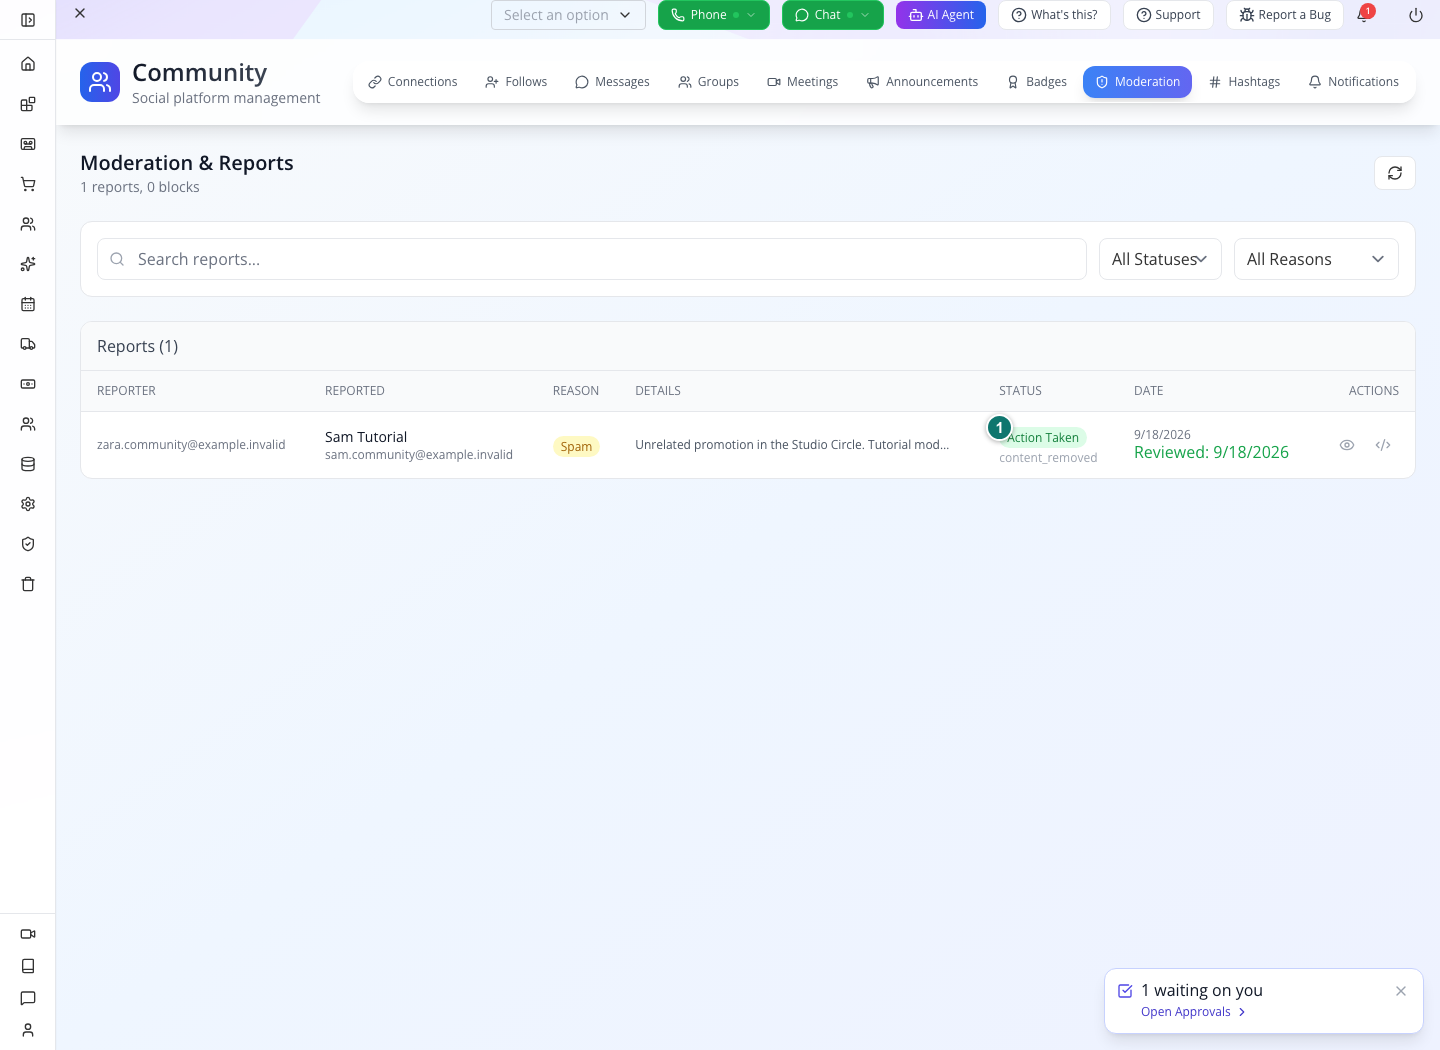Viewport: 1440px width, 1050px height.
Task: Switch to the Connections tab
Action: tap(413, 82)
